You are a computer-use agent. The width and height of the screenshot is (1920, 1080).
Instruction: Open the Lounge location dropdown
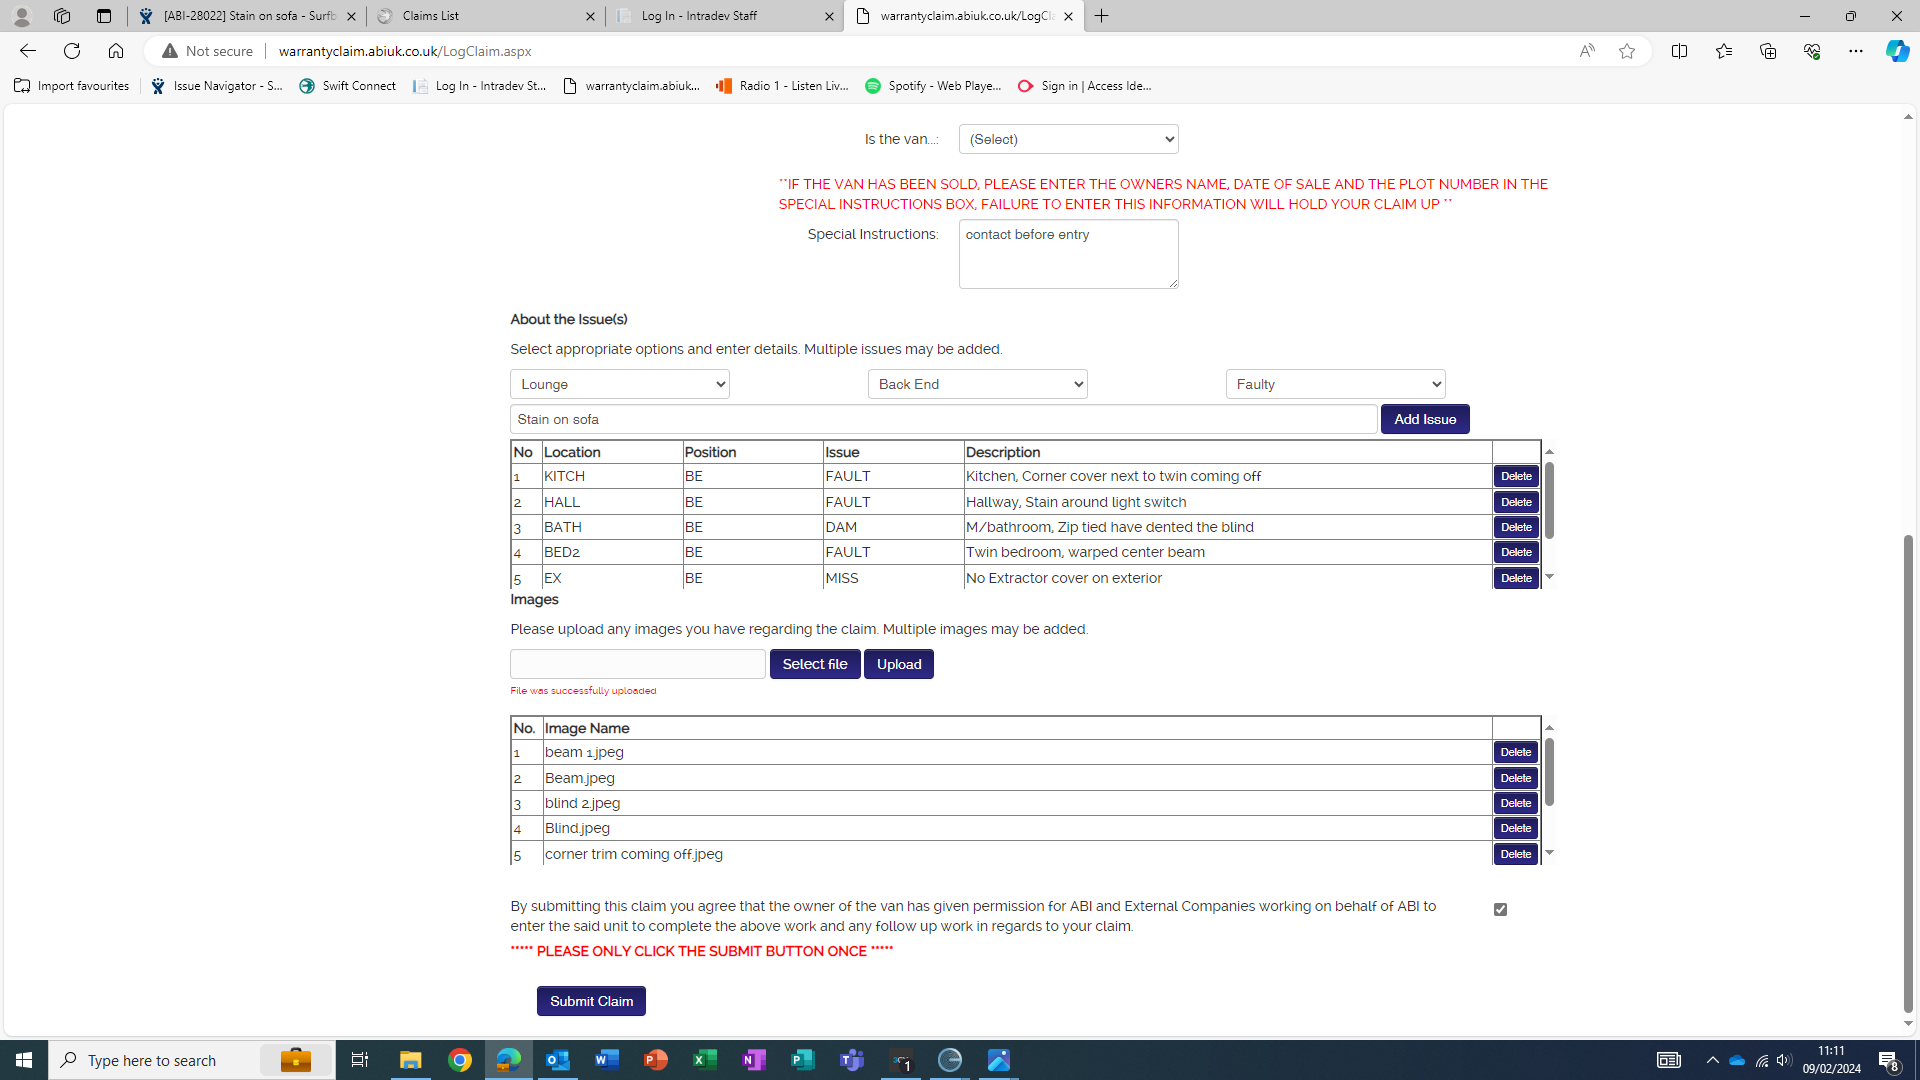(x=619, y=384)
